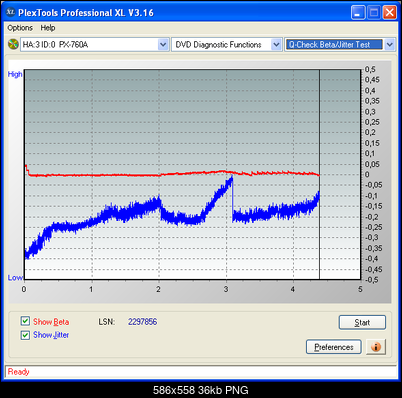The image size is (402, 398).
Task: Maximize the PlexTools window
Action: point(374,13)
